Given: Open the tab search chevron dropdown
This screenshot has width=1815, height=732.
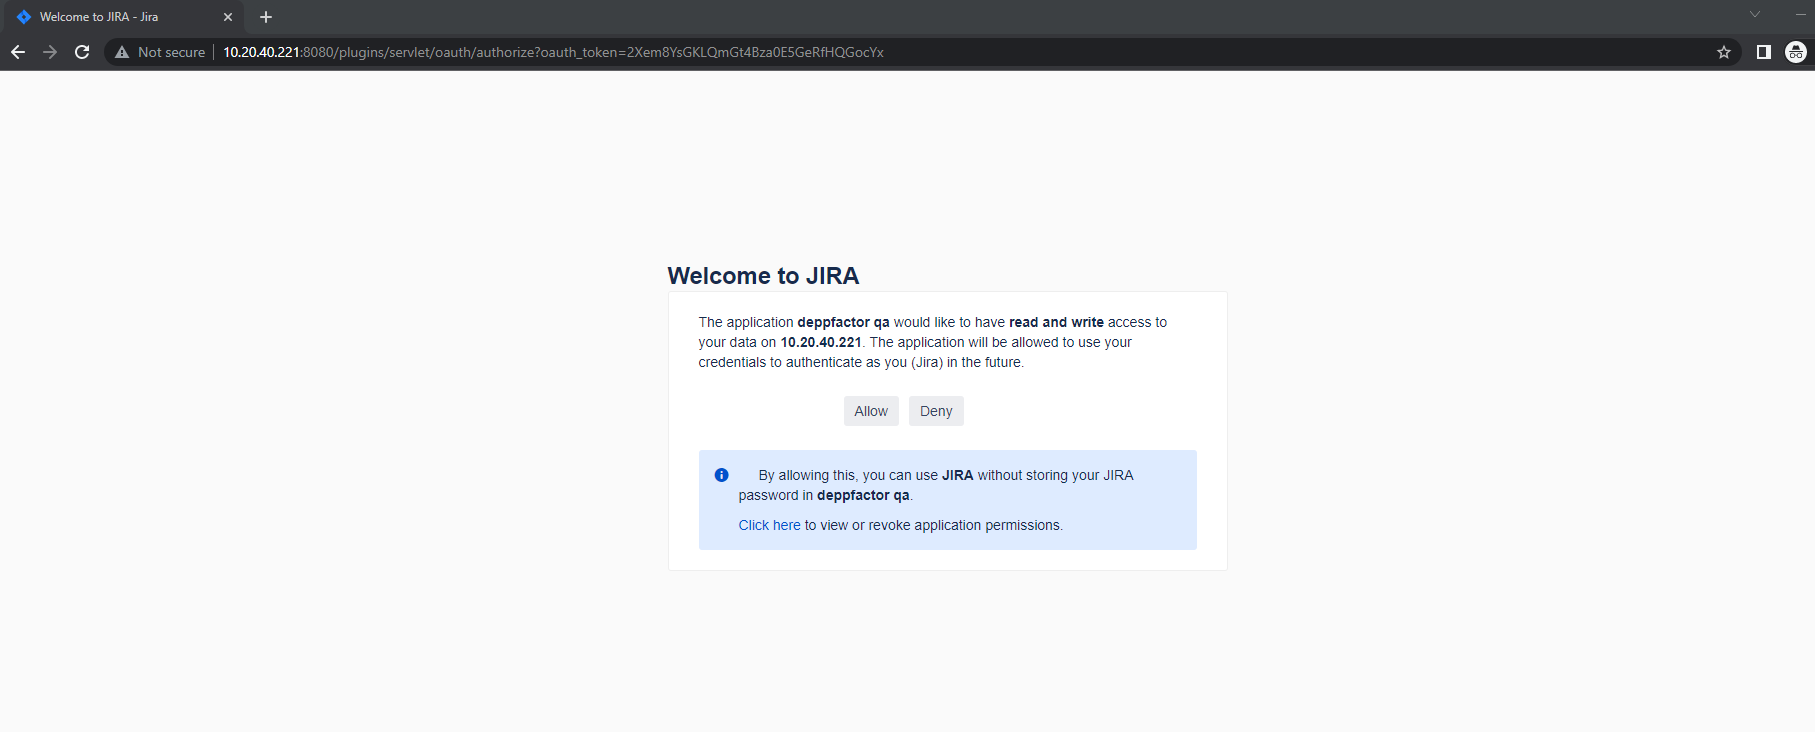Looking at the screenshot, I should coord(1754,15).
